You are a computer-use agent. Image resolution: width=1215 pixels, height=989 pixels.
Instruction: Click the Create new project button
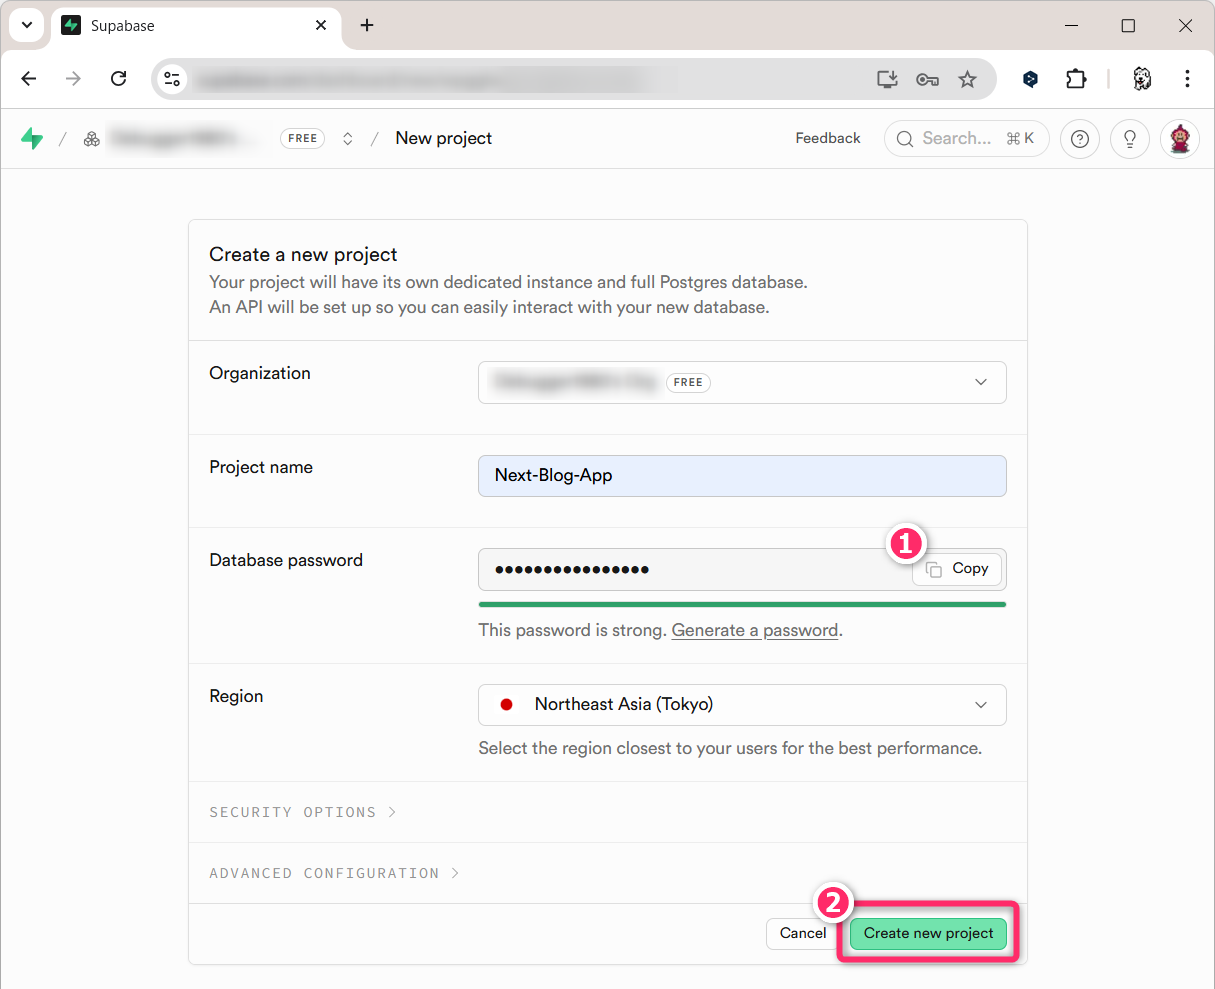(x=928, y=933)
